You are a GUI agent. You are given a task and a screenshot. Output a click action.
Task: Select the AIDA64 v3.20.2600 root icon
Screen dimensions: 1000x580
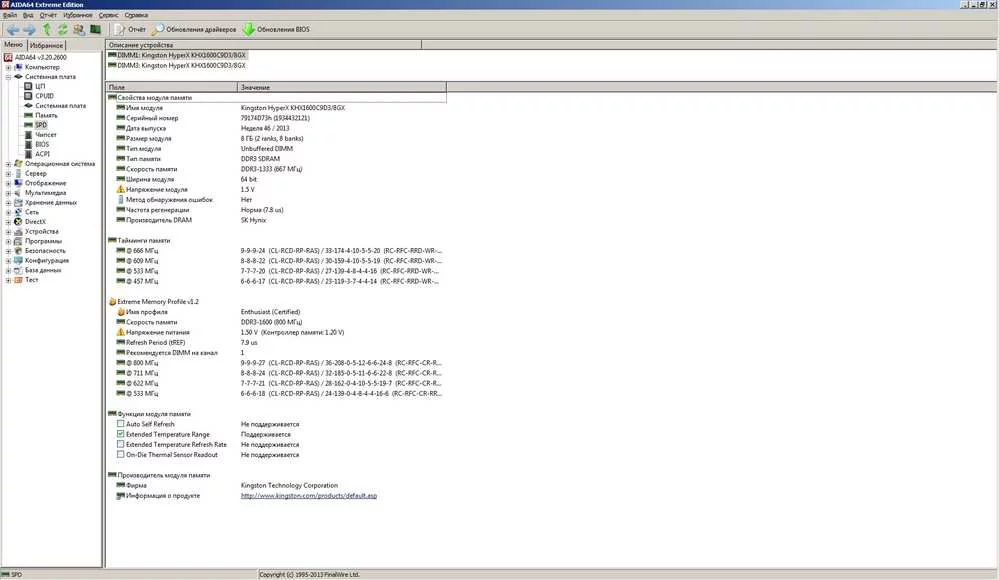point(8,57)
